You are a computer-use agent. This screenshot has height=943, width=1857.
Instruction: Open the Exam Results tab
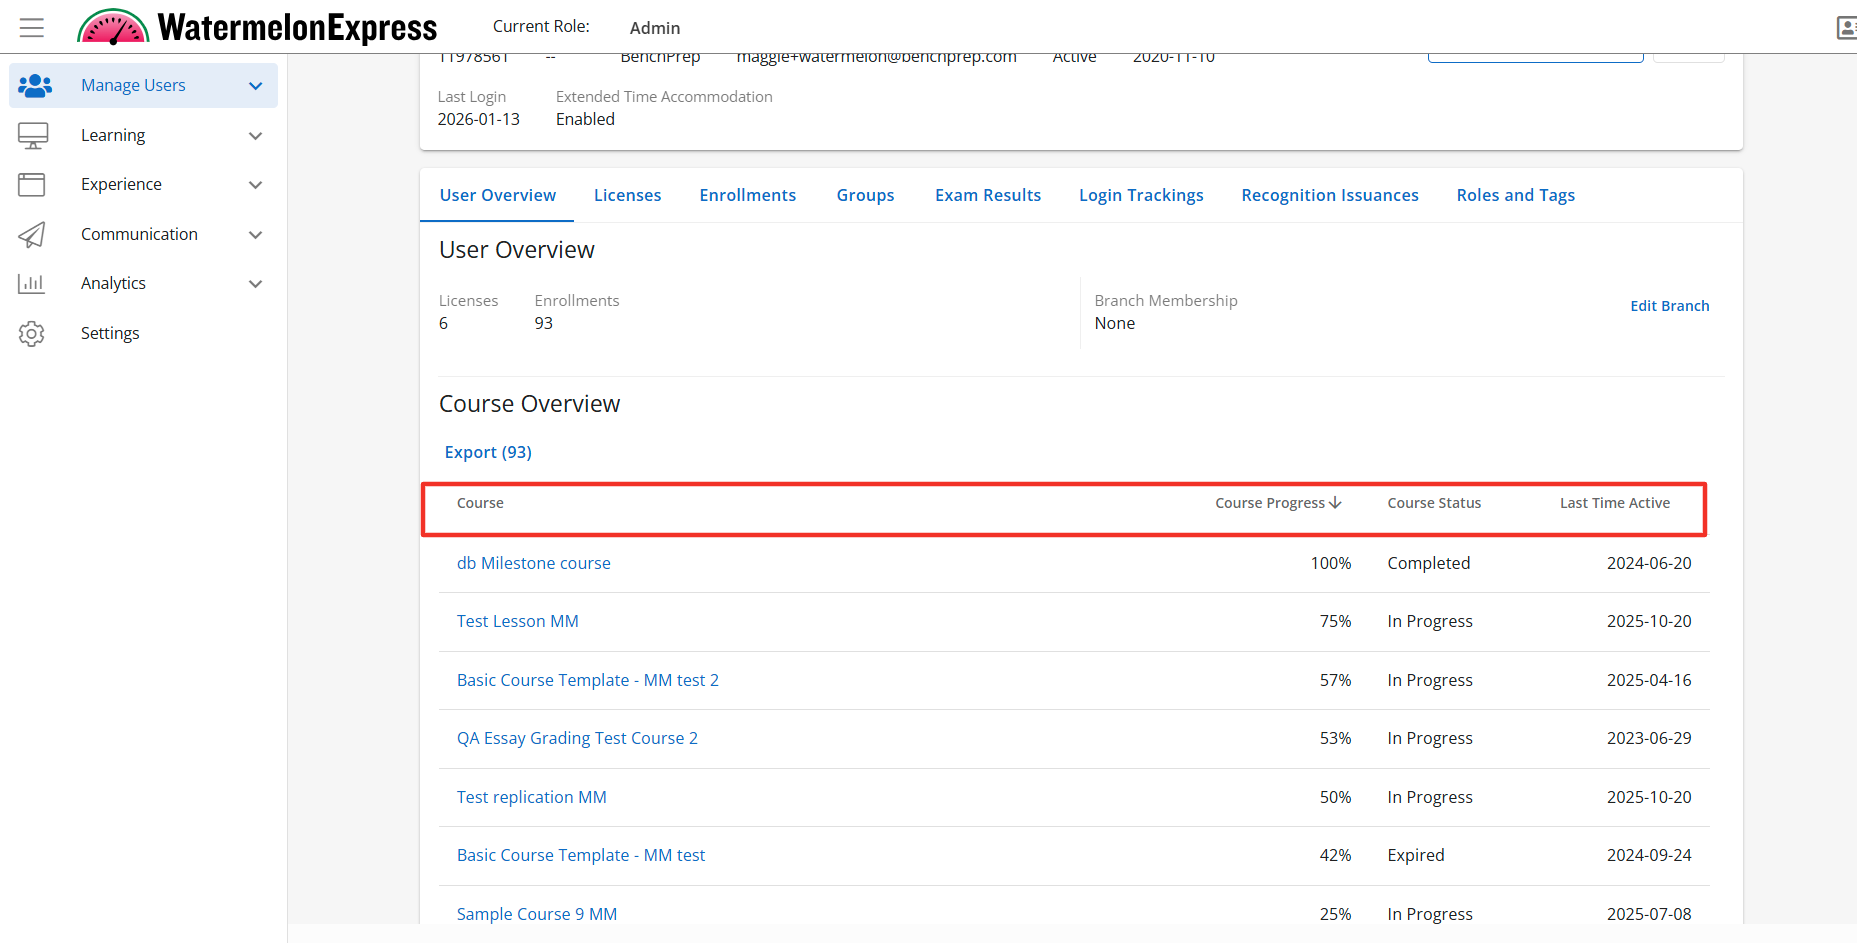pos(987,195)
